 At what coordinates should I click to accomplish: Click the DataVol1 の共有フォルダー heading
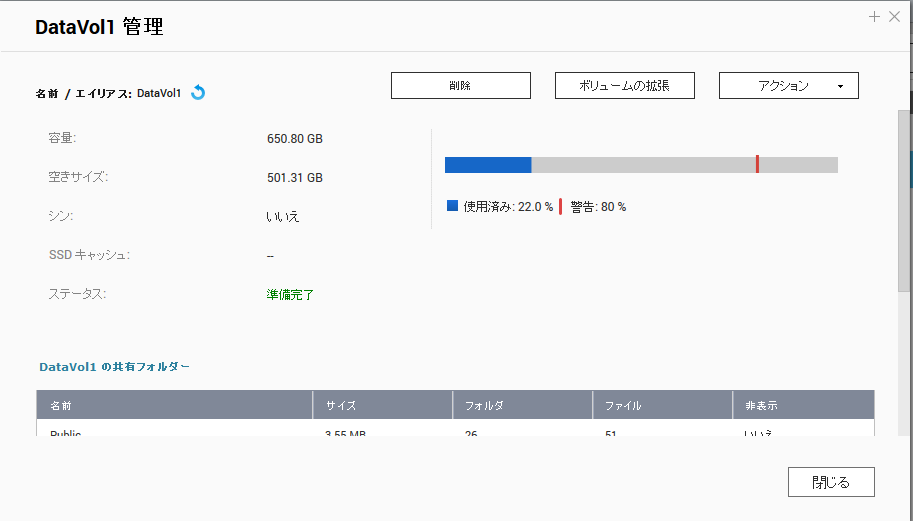point(114,367)
